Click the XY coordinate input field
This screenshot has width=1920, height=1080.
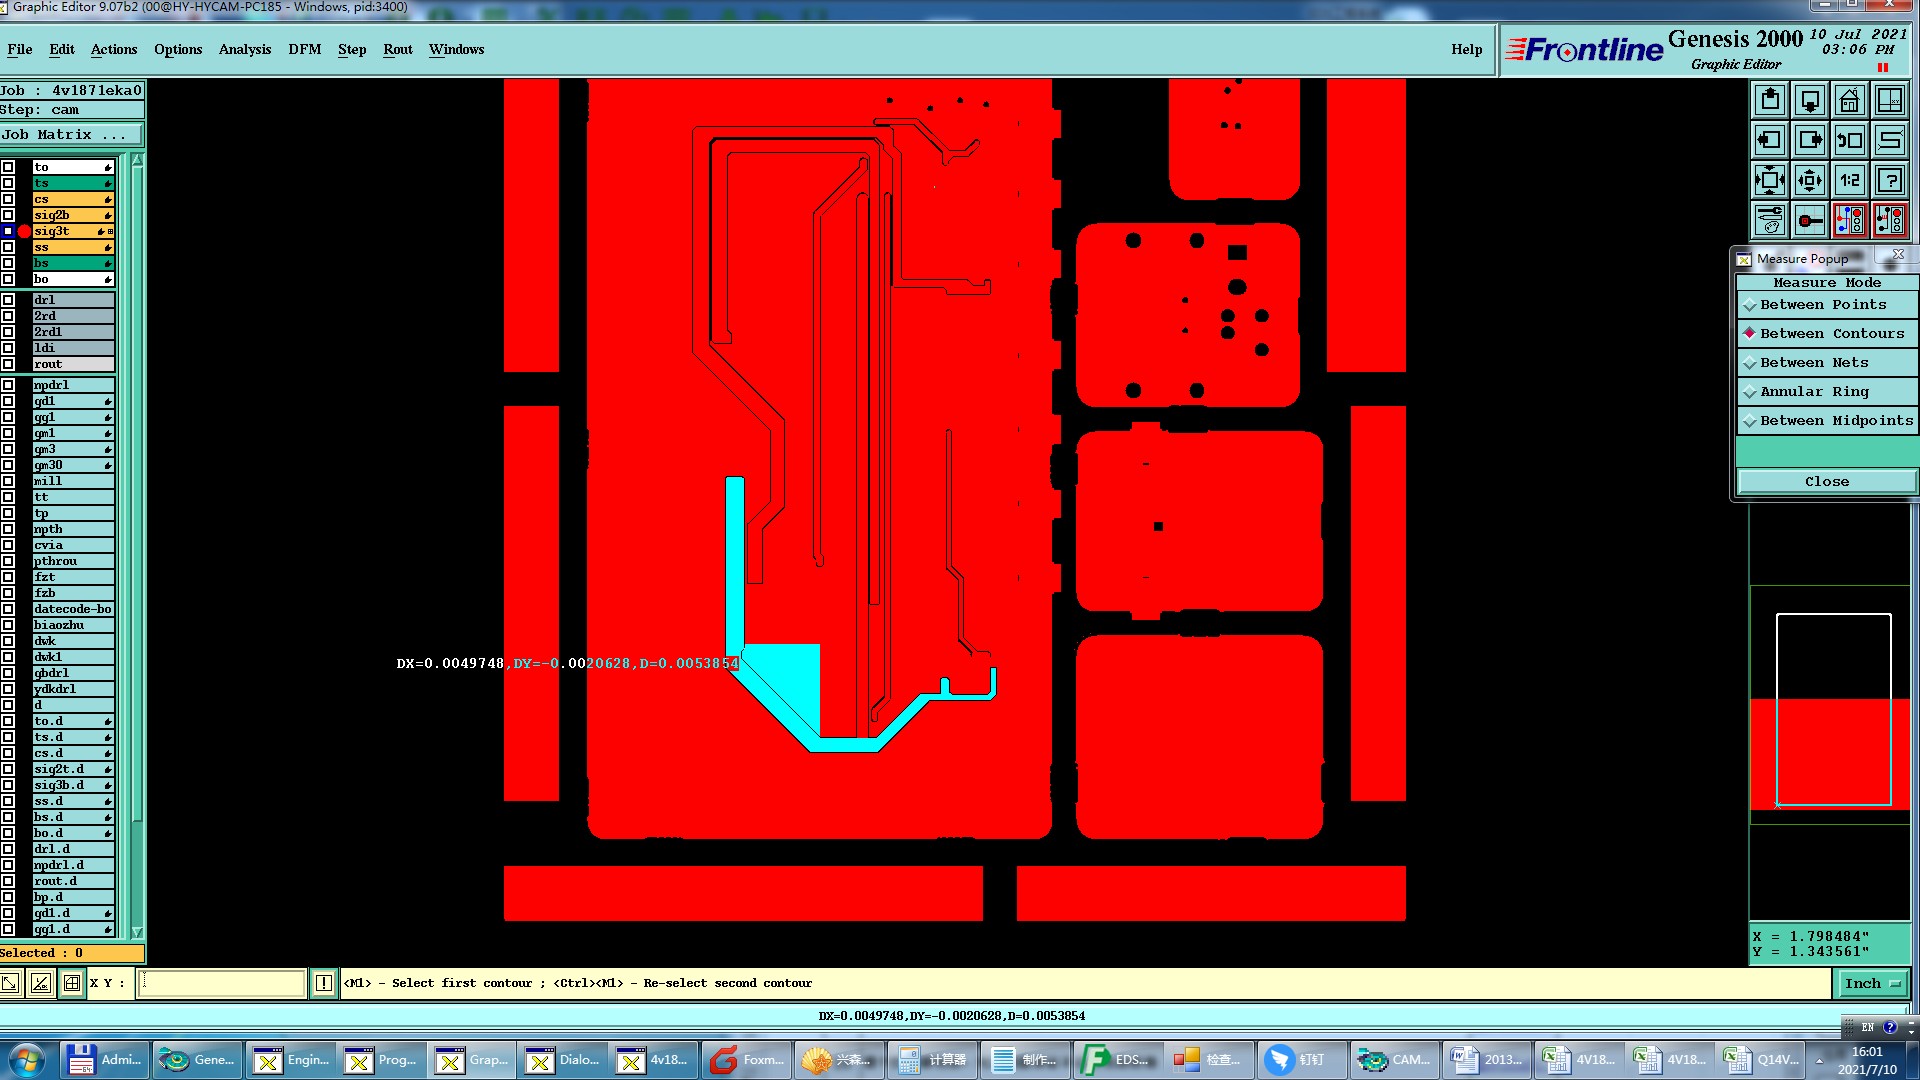click(x=222, y=983)
